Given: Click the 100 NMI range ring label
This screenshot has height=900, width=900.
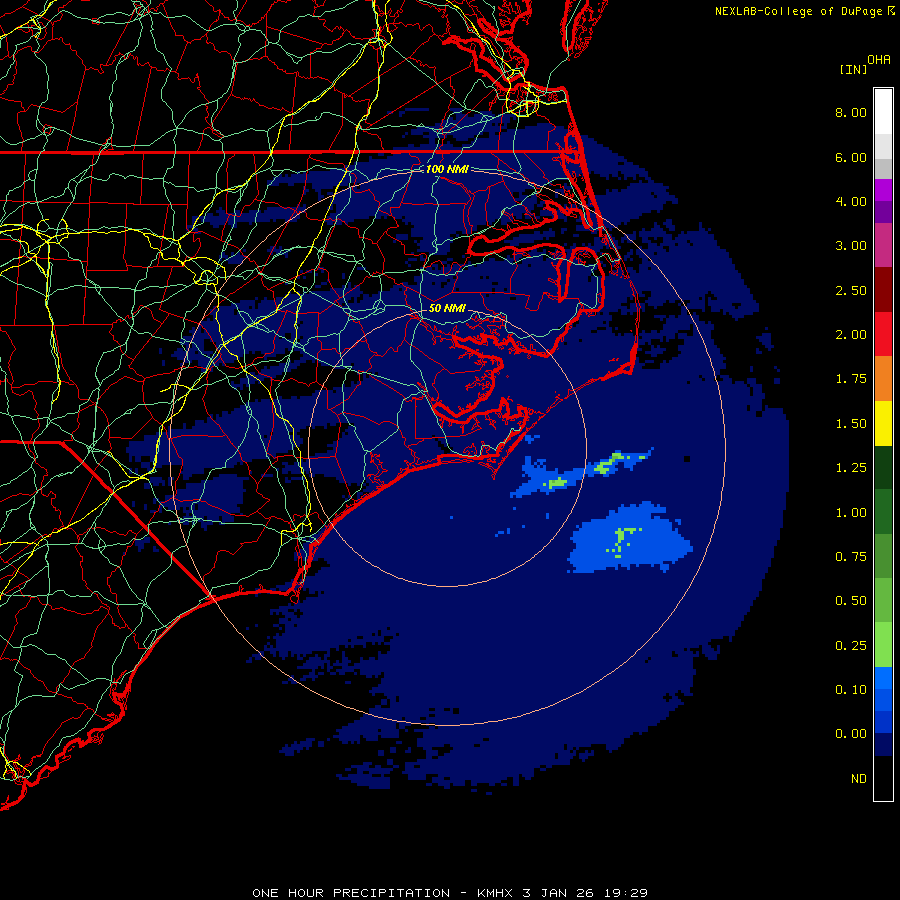Looking at the screenshot, I should 447,169.
